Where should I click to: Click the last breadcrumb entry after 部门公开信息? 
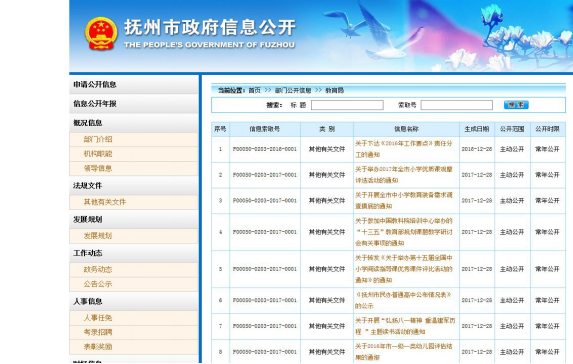(x=334, y=90)
